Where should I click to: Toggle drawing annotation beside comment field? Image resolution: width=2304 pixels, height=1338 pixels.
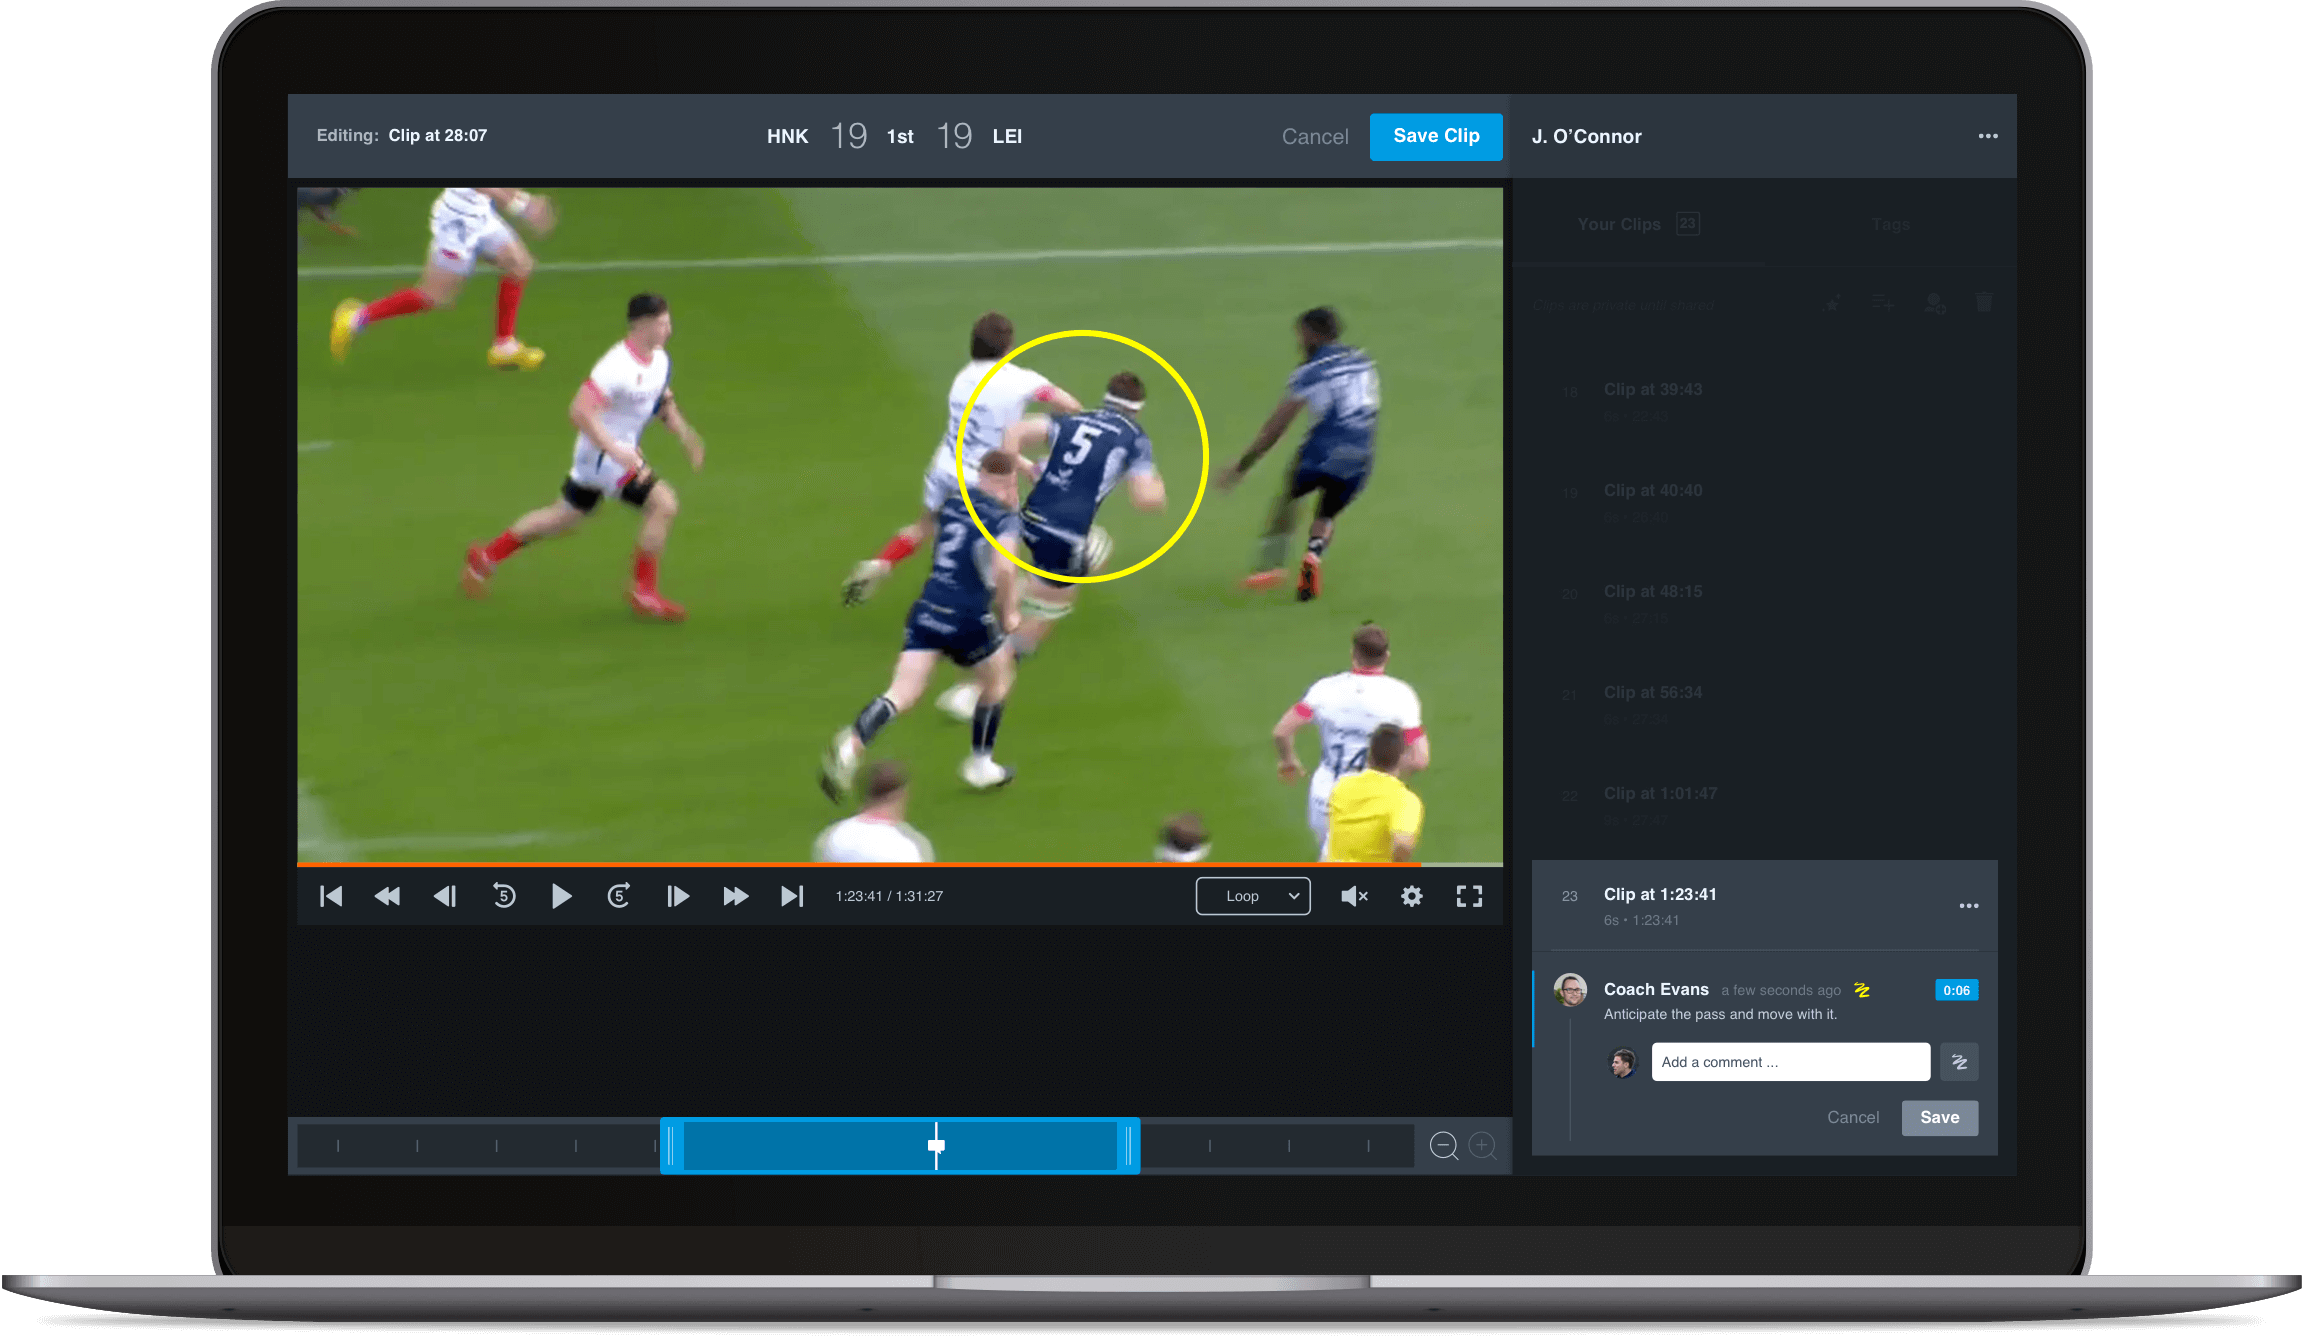coord(1959,1062)
